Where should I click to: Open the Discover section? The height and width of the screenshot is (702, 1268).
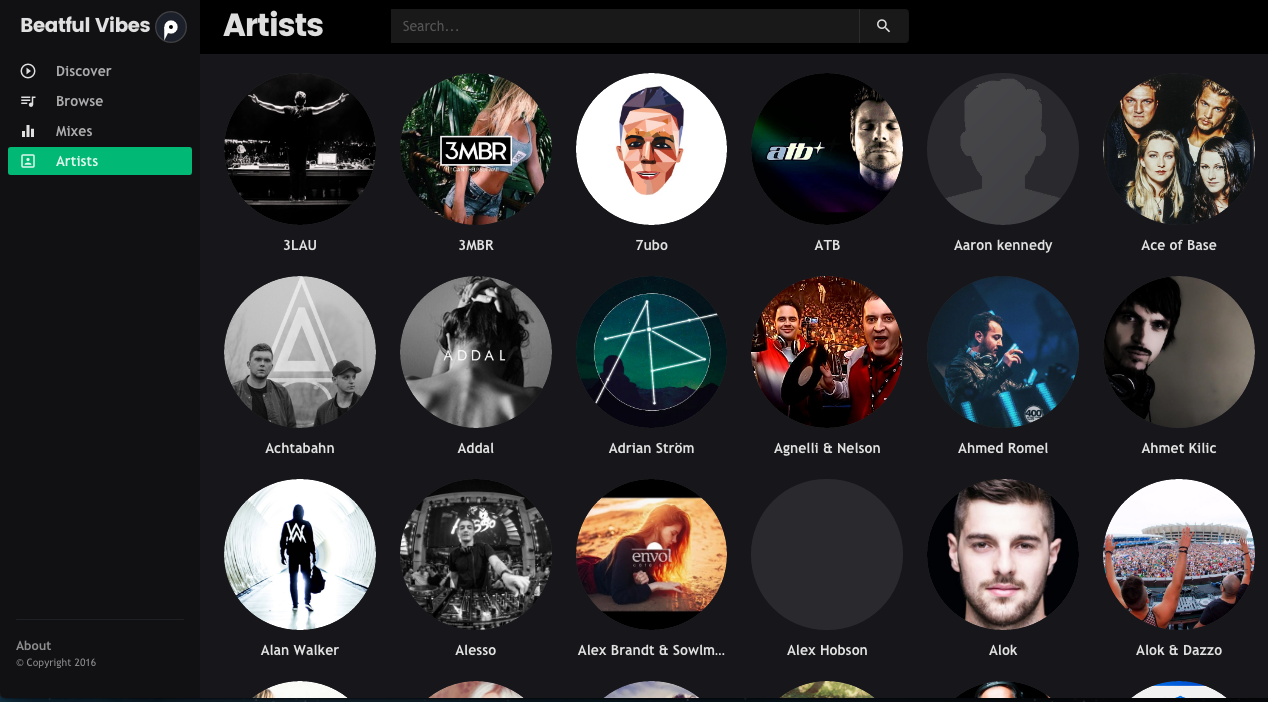[x=83, y=71]
